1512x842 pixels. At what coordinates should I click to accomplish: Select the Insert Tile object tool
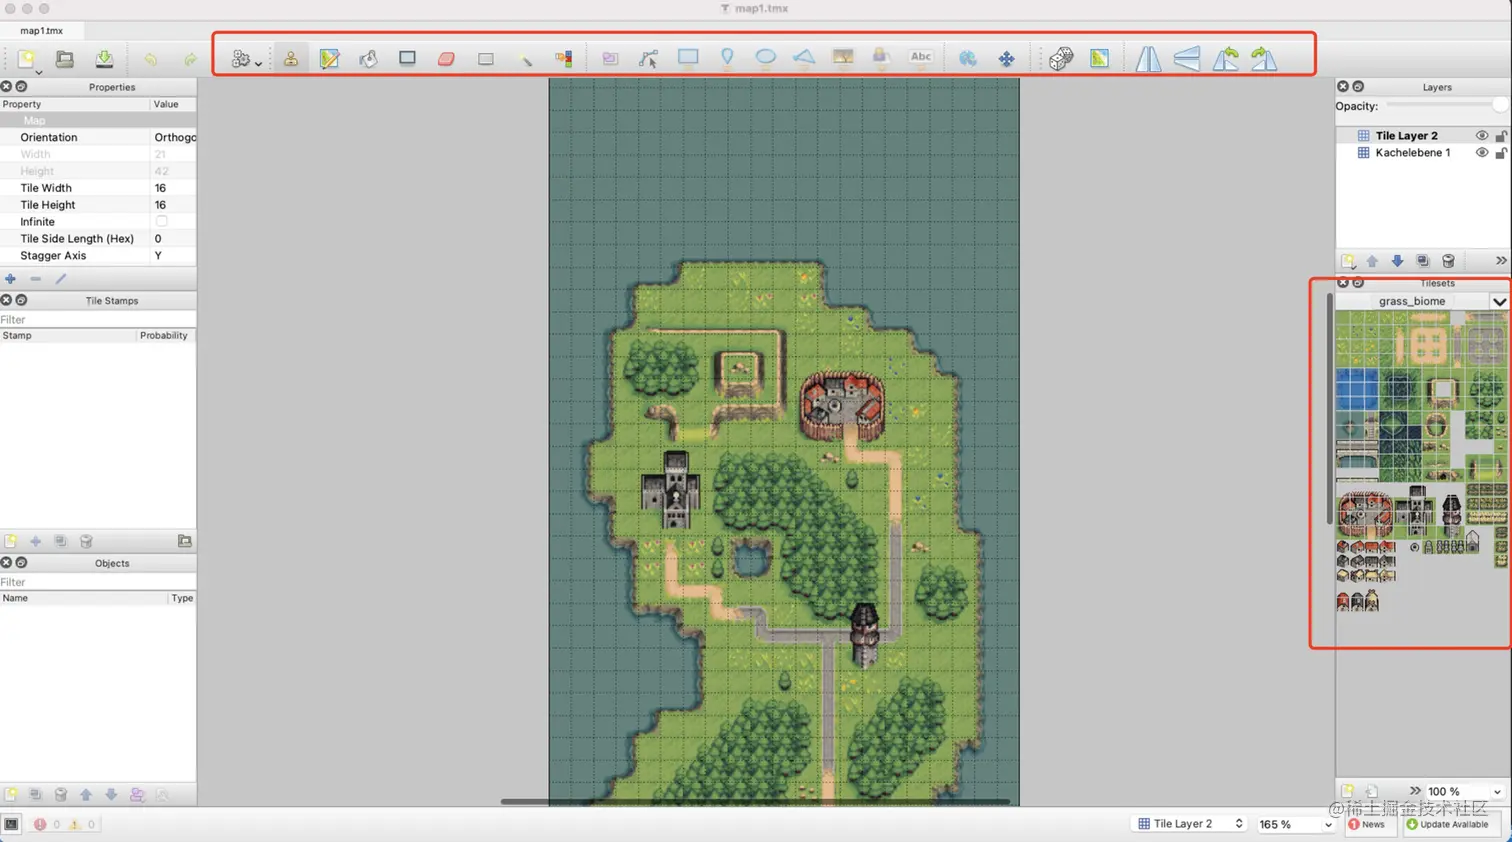tap(843, 58)
